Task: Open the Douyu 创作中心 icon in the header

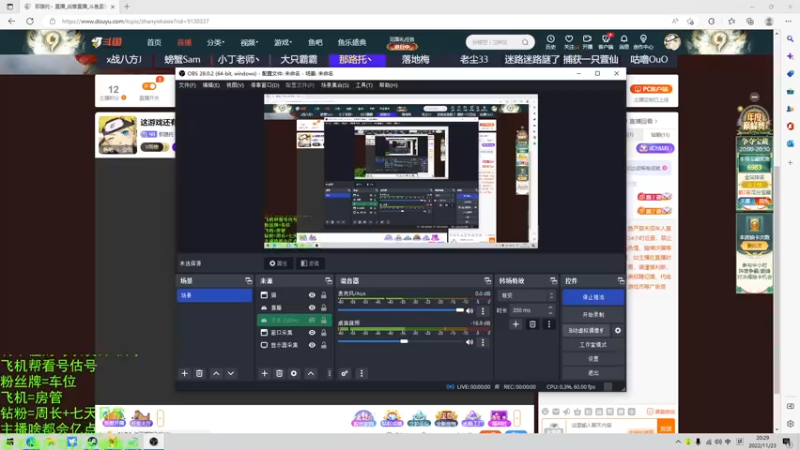Action: [643, 42]
